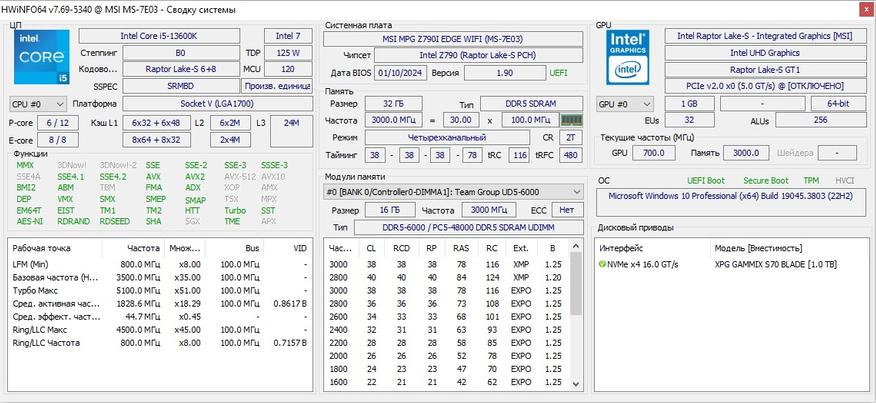This screenshot has height=403, width=876.
Task: Click the '30.00' memory multiplier field
Action: pos(461,120)
